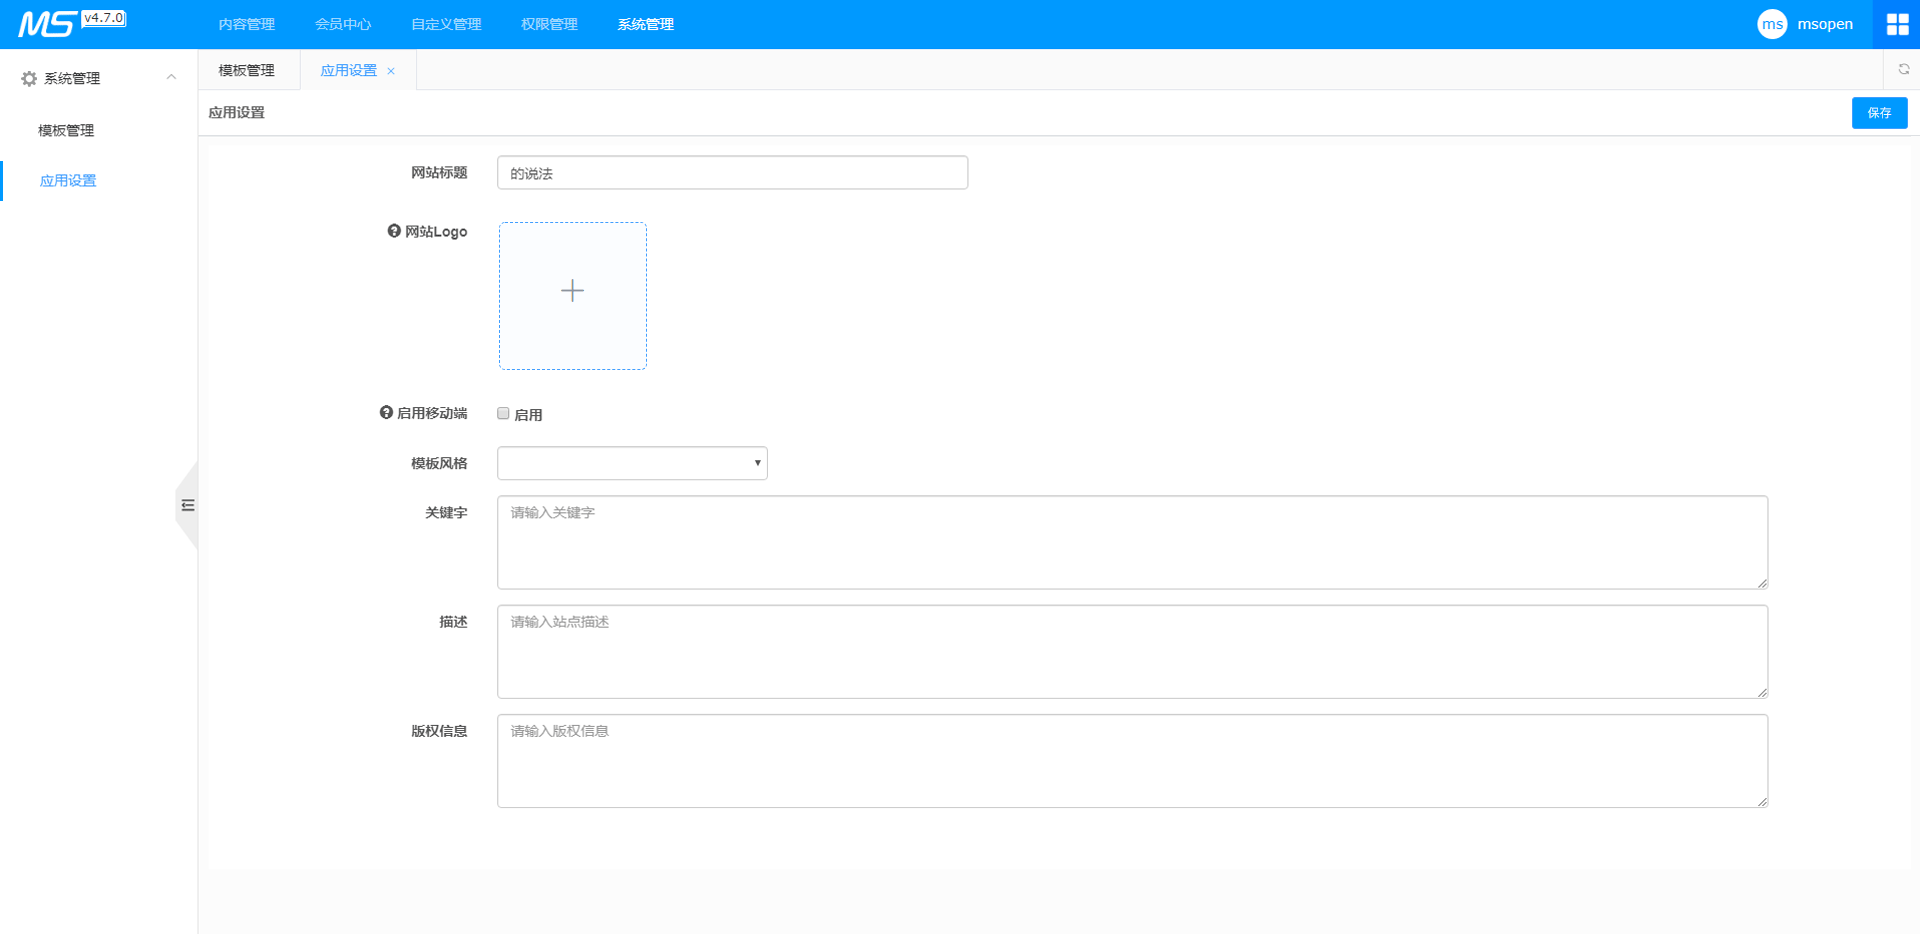Click the help icon beside 网站Logo
Image resolution: width=1920 pixels, height=934 pixels.
point(394,231)
